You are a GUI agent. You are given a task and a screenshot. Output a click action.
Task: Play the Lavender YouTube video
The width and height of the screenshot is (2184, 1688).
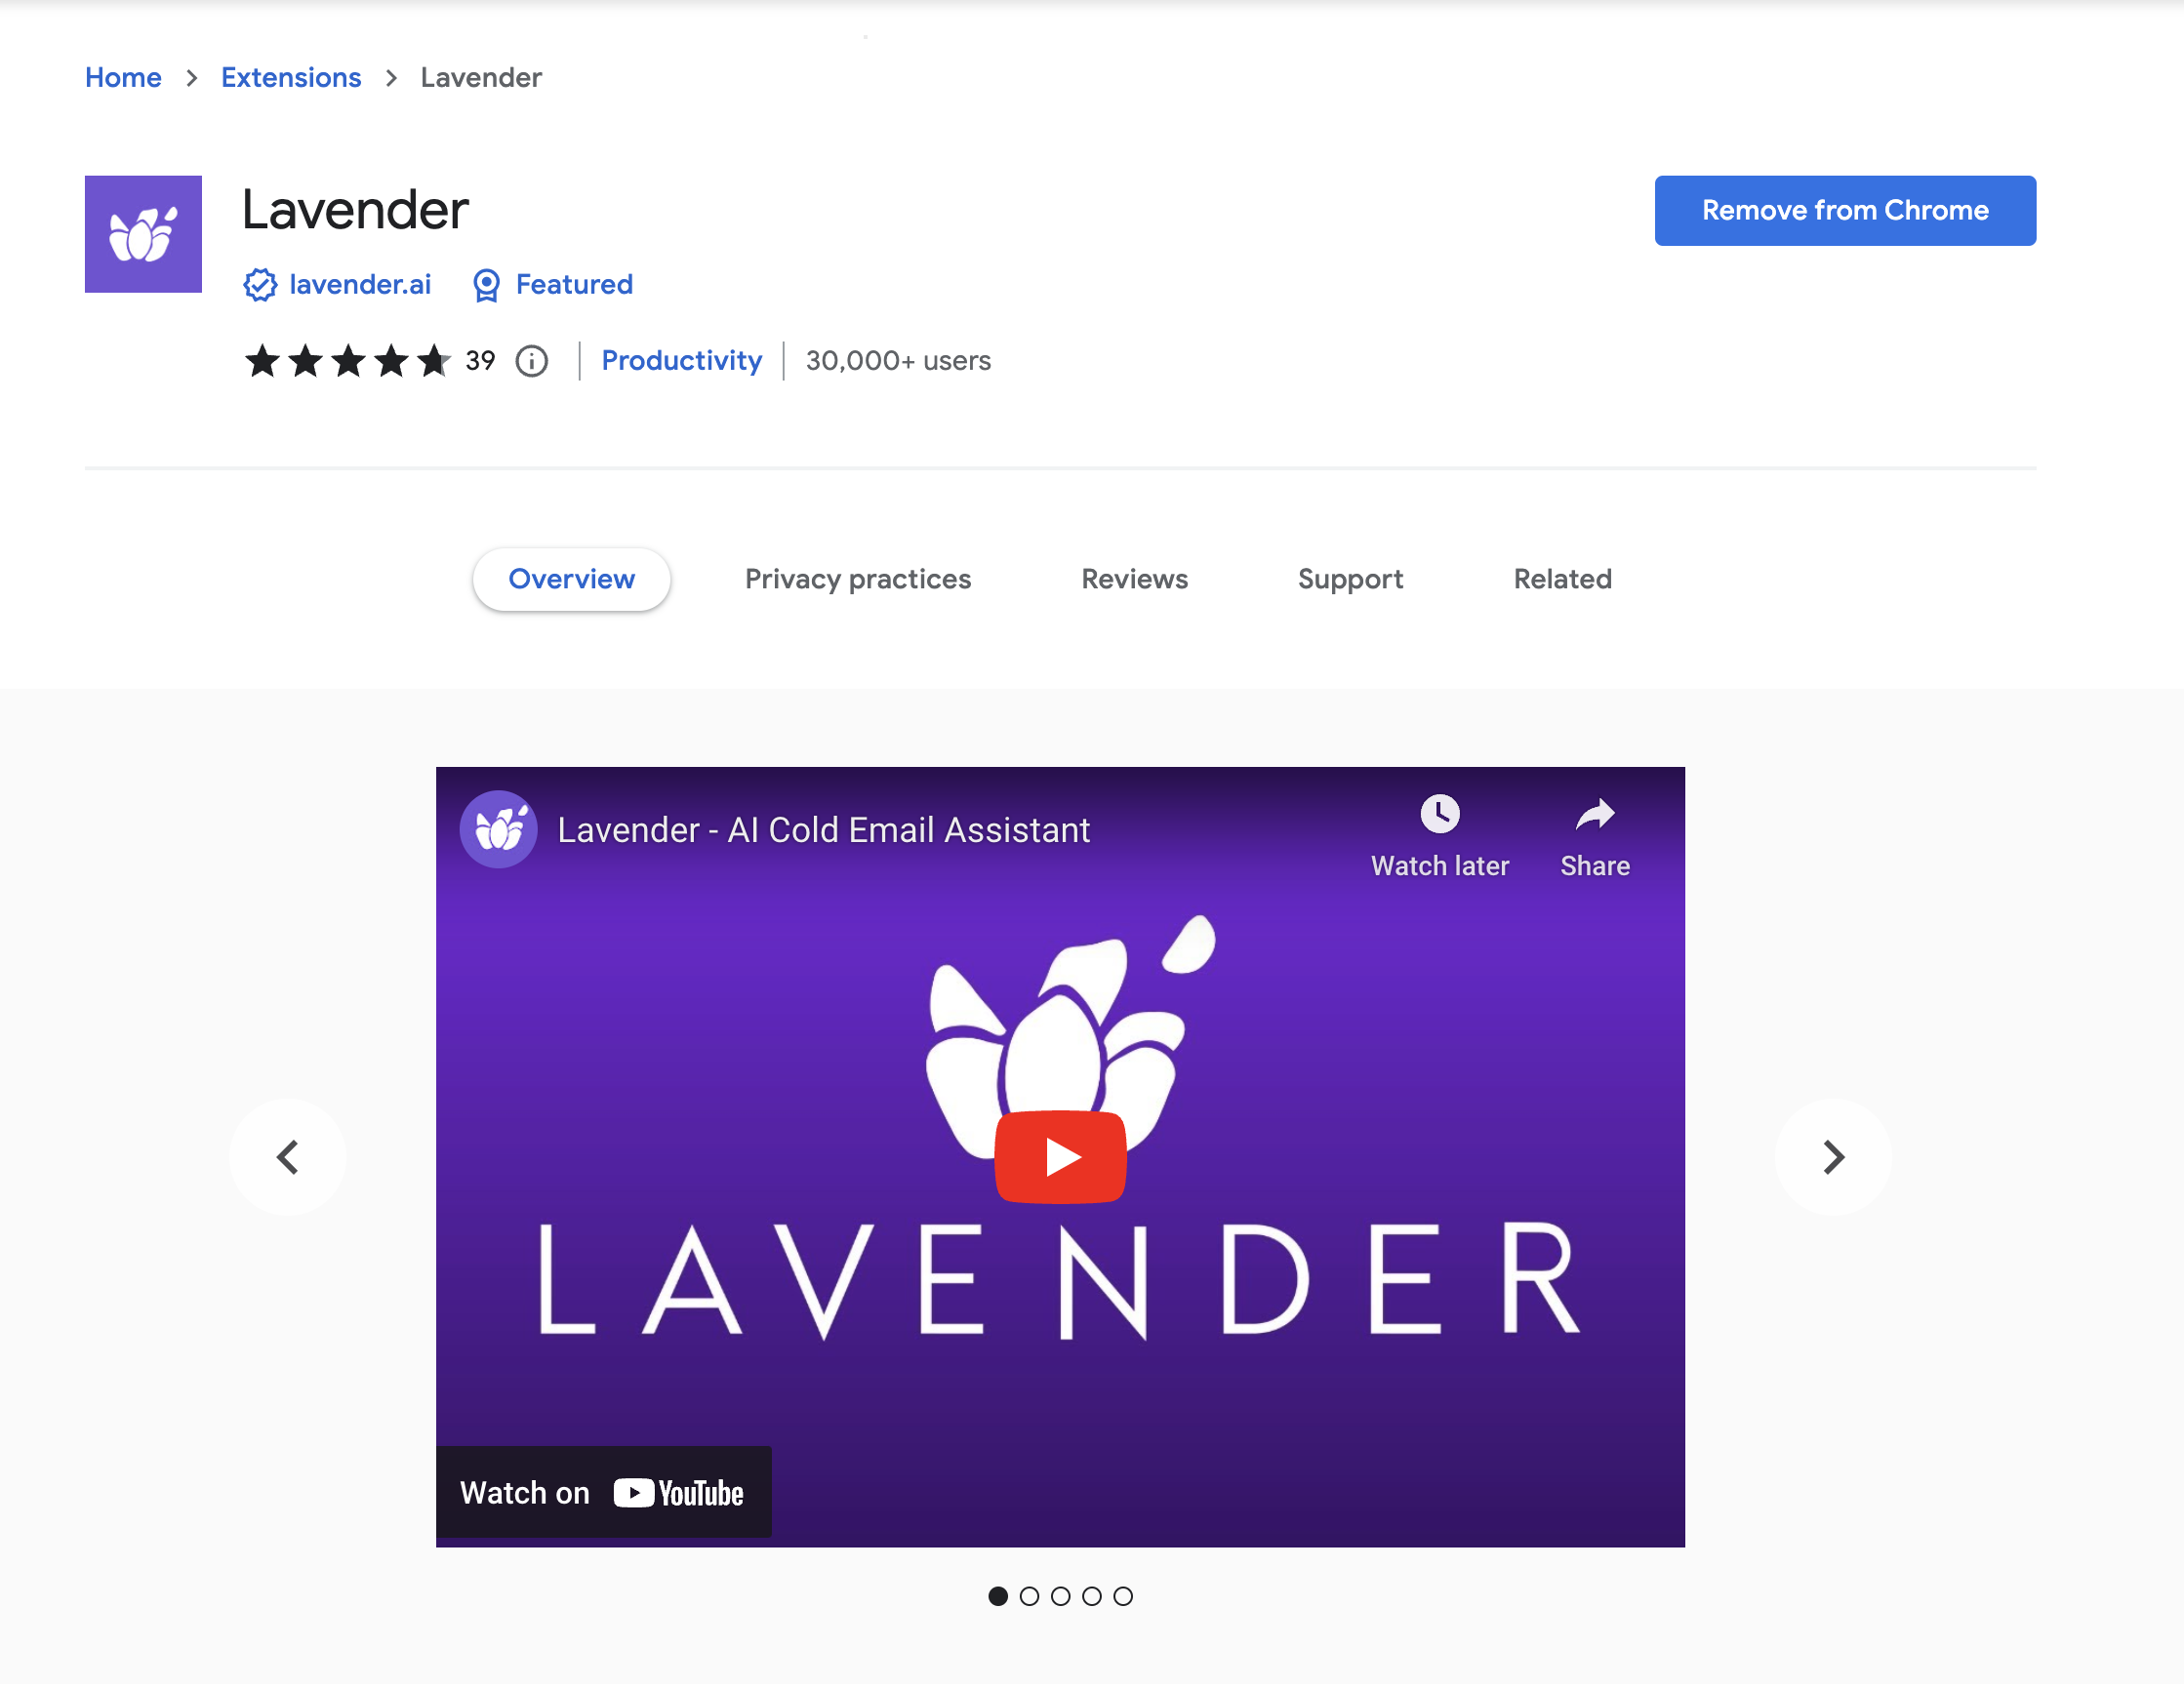coord(1061,1157)
